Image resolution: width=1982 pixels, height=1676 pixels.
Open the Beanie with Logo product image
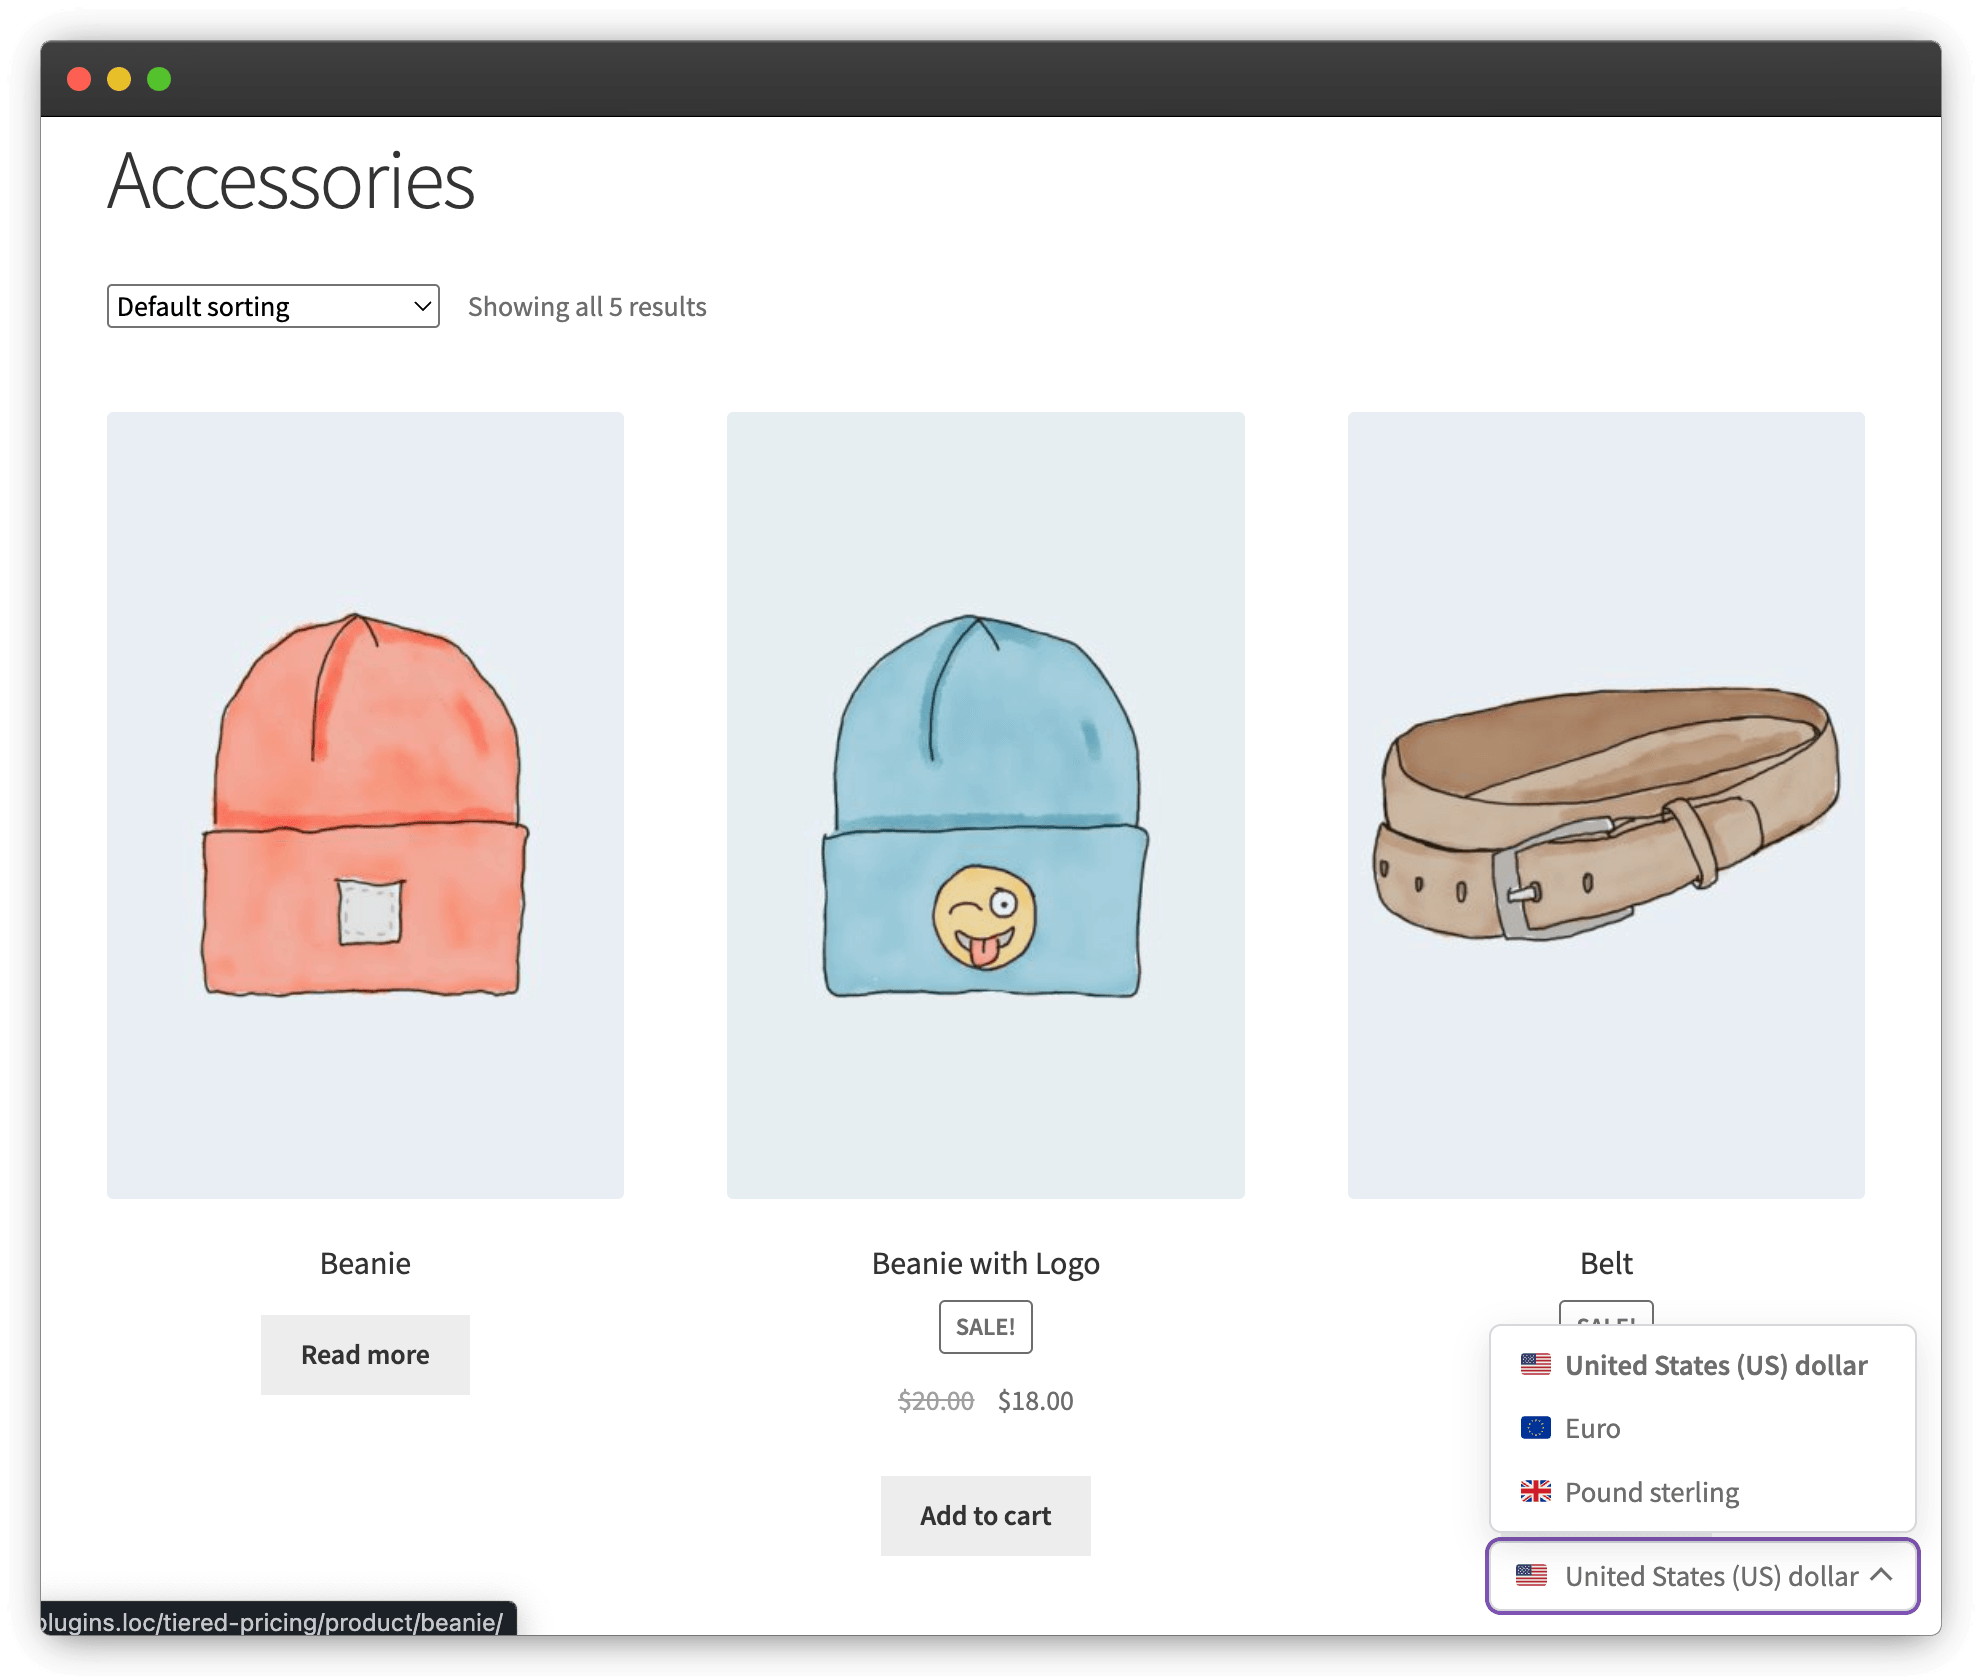click(986, 805)
